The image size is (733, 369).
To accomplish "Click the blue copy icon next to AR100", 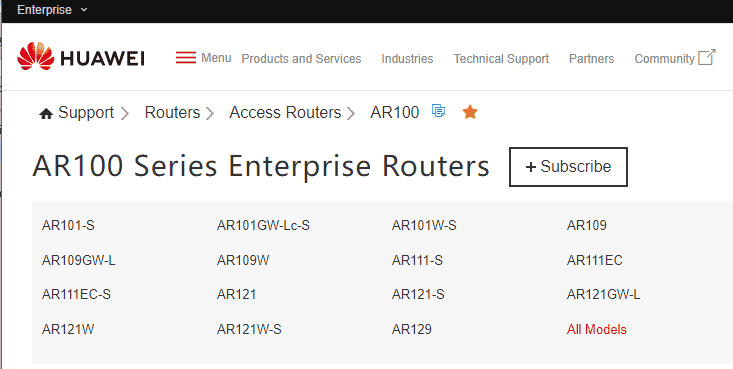I will [438, 111].
